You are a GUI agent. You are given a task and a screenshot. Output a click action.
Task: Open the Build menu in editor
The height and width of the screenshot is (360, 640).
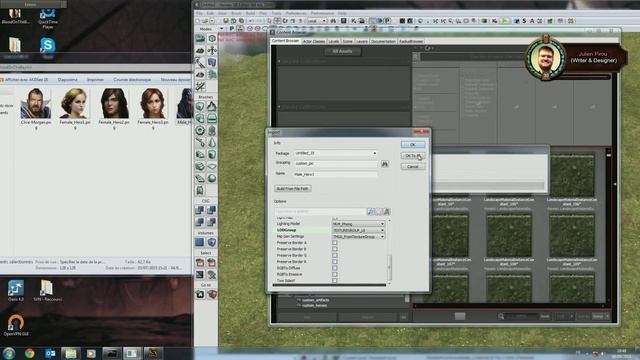click(250, 13)
